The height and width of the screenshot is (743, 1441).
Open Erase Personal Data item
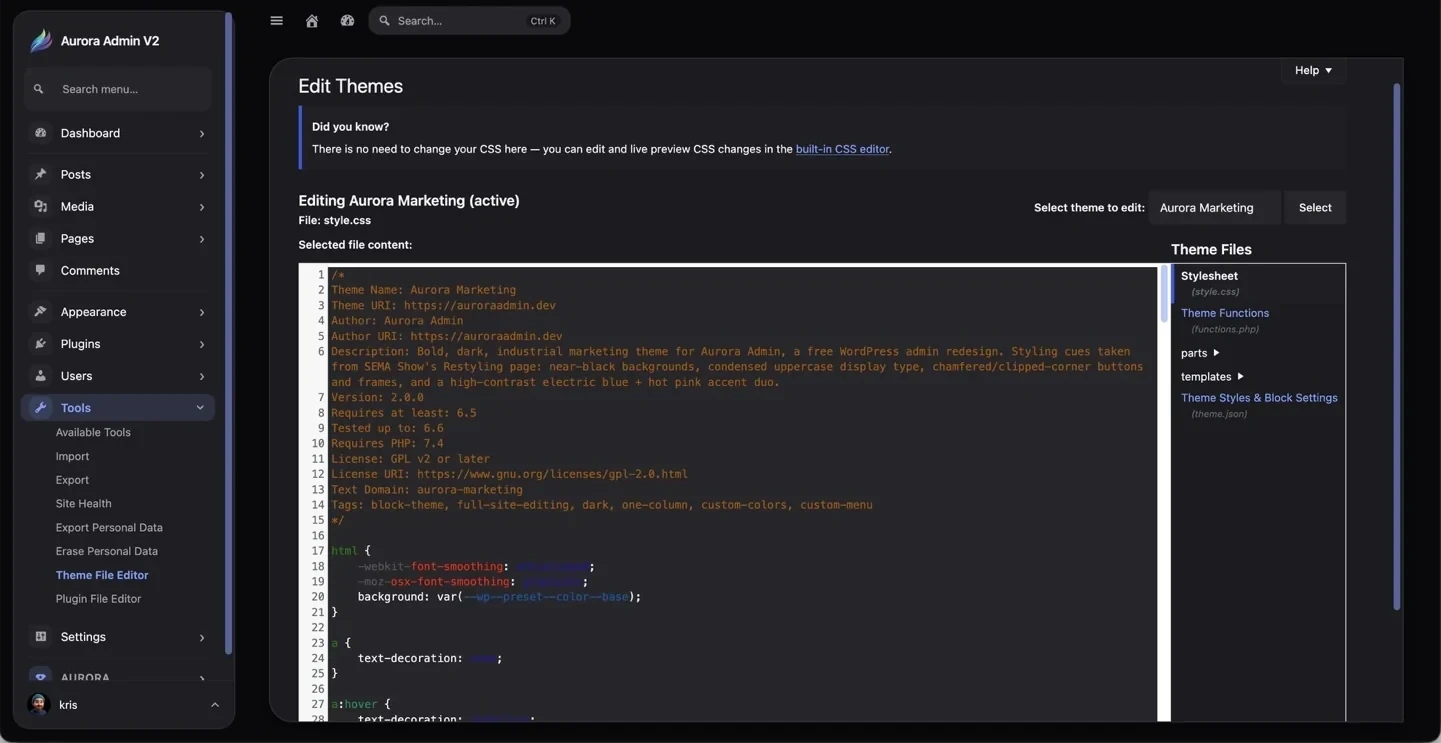pyautogui.click(x=106, y=551)
